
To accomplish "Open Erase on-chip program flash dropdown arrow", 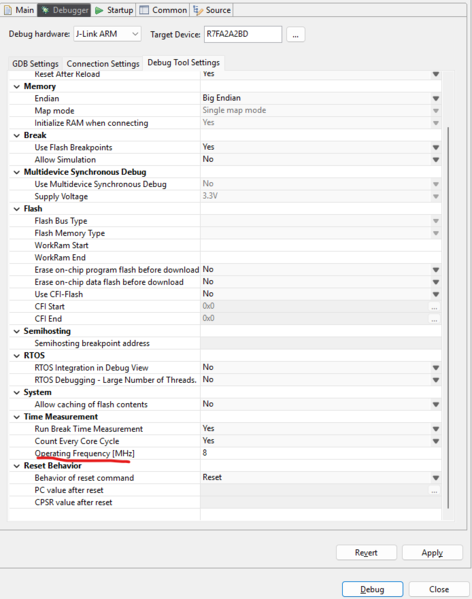I will 436,270.
